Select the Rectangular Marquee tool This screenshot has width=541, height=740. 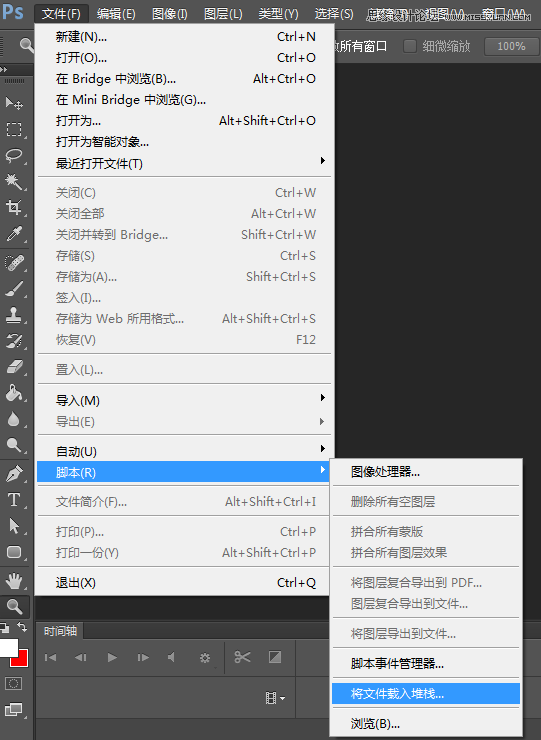(14, 129)
